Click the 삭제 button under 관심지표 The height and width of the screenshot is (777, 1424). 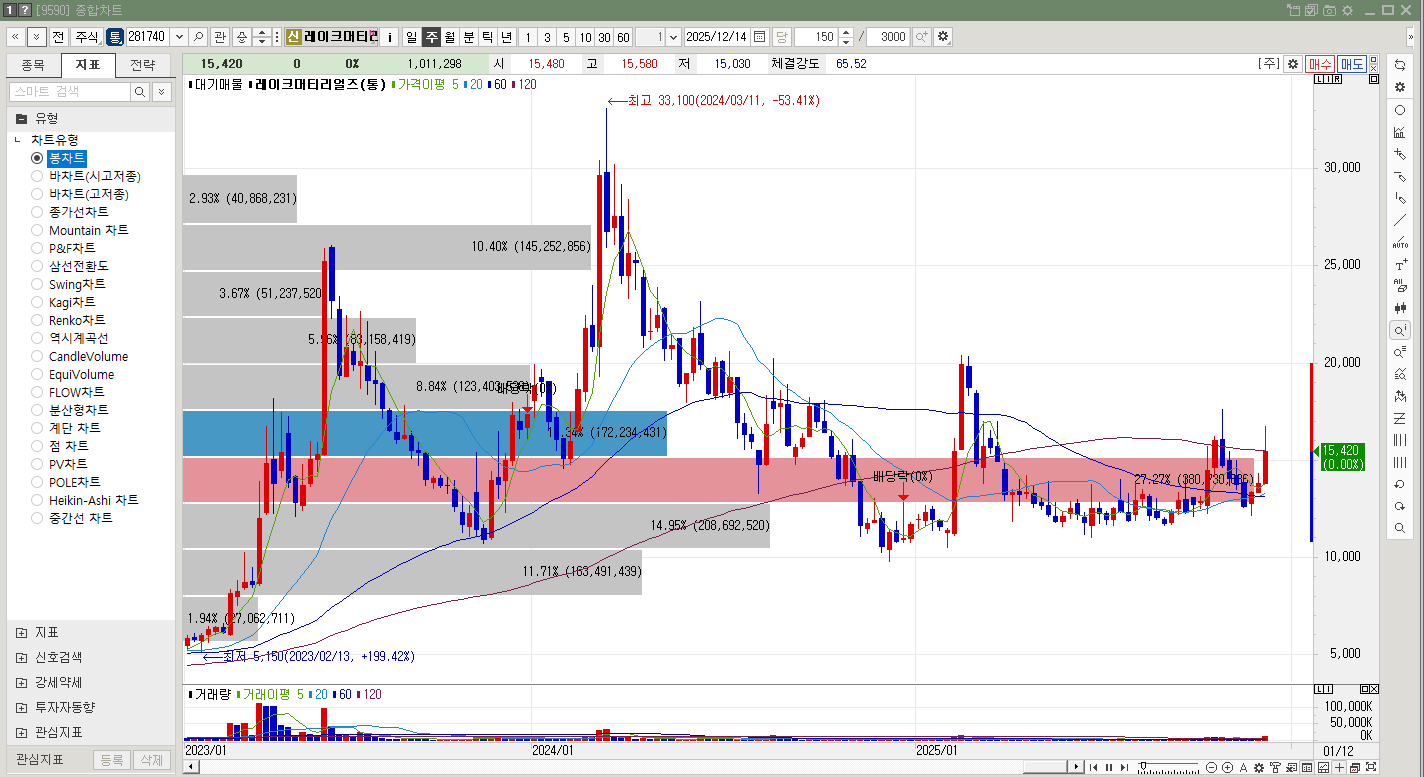click(152, 760)
